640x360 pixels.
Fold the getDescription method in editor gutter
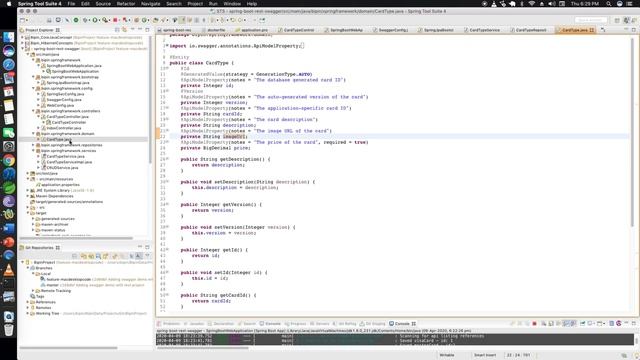167,159
